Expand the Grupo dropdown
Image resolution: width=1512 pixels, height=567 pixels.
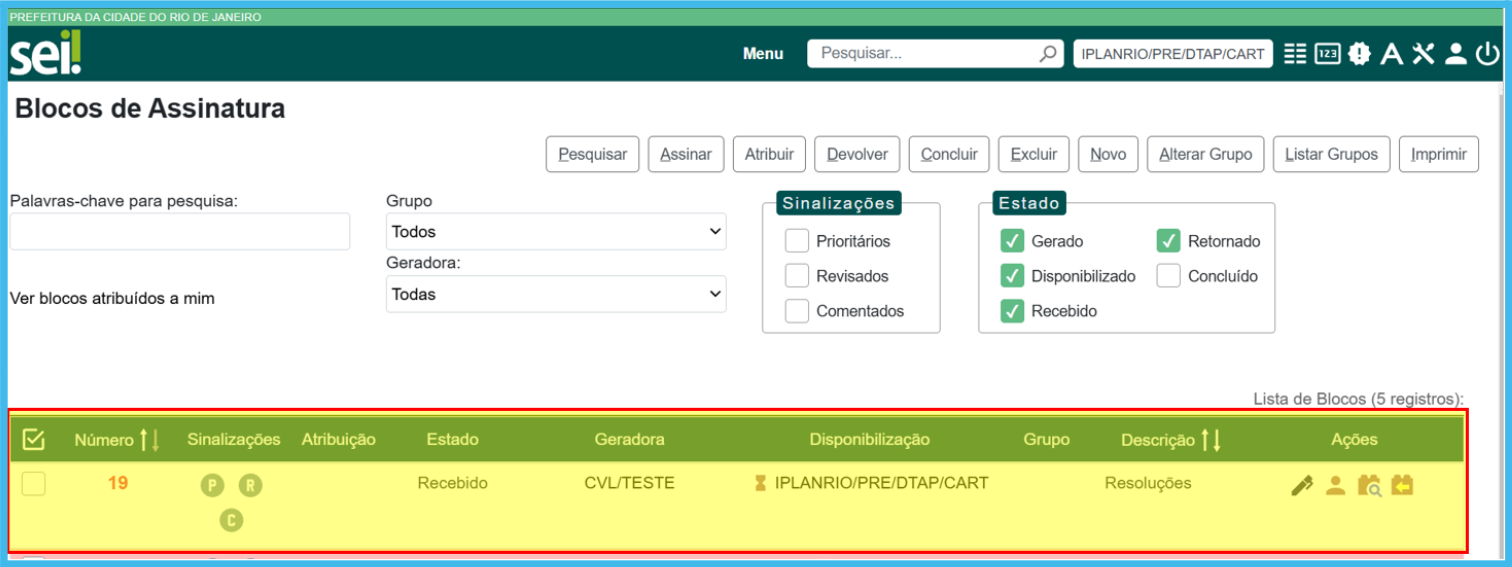point(556,231)
